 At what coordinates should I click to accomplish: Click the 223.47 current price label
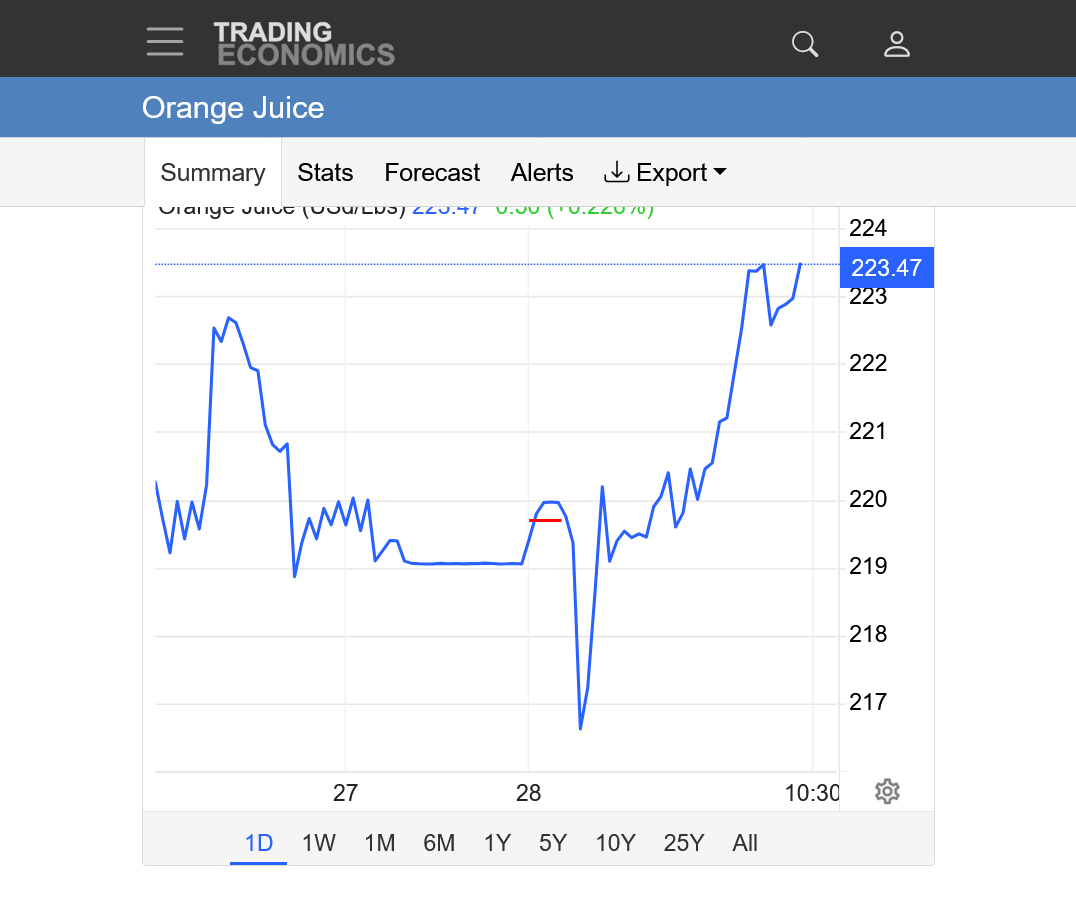886,268
